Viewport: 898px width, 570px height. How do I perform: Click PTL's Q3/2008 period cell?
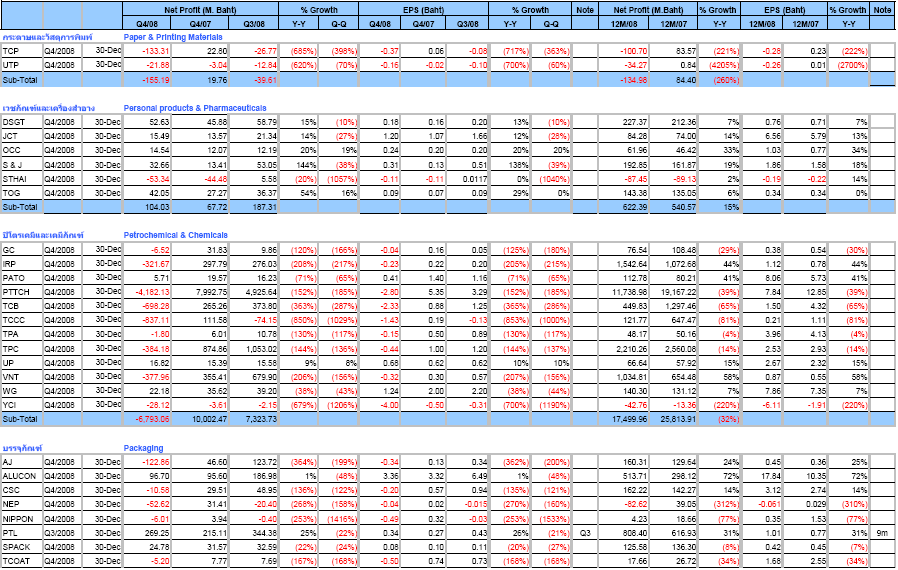[62, 533]
